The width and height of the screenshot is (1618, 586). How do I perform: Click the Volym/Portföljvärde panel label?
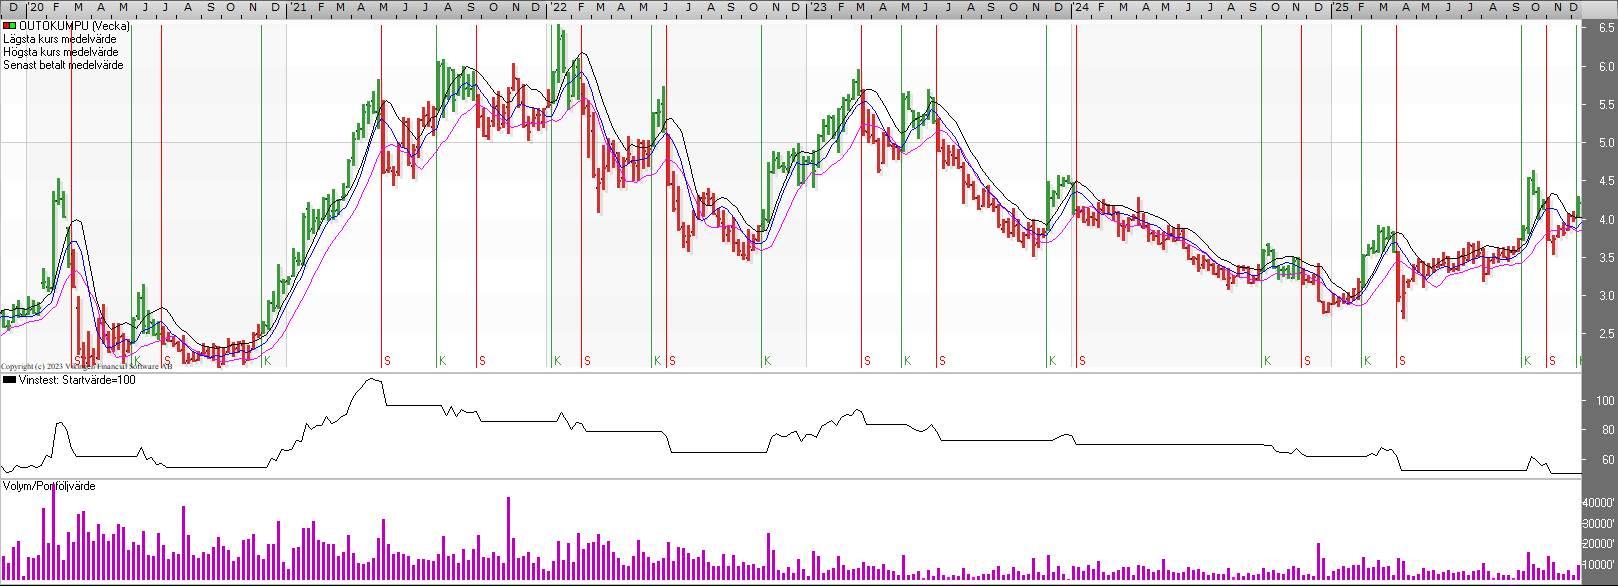pos(49,486)
